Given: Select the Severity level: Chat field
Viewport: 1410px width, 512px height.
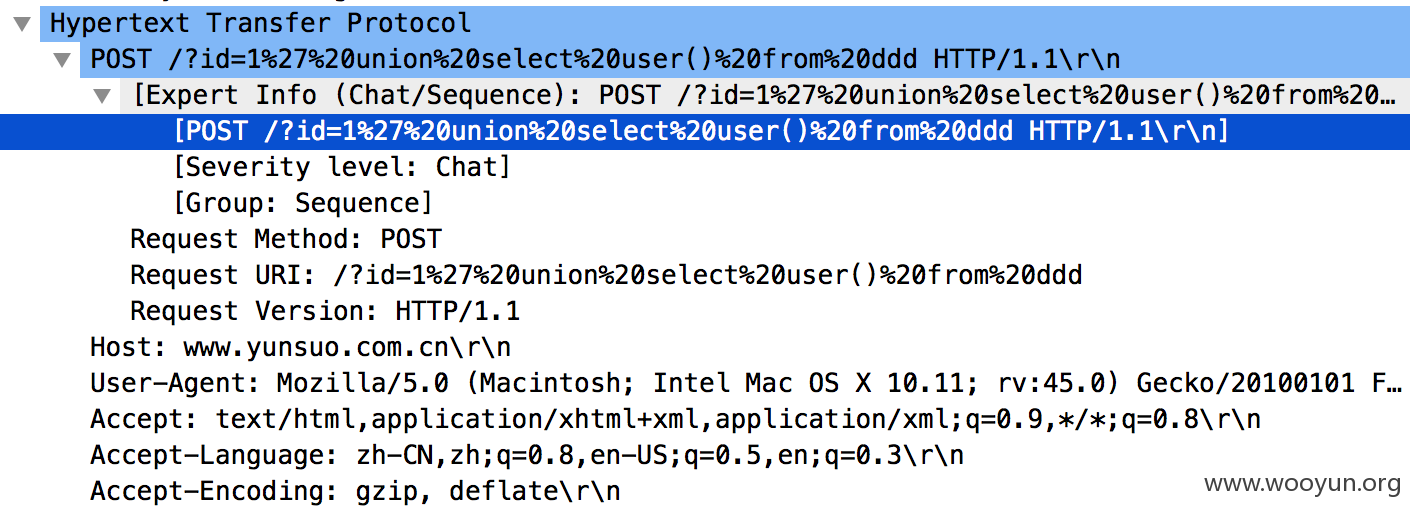Looking at the screenshot, I should [x=342, y=167].
